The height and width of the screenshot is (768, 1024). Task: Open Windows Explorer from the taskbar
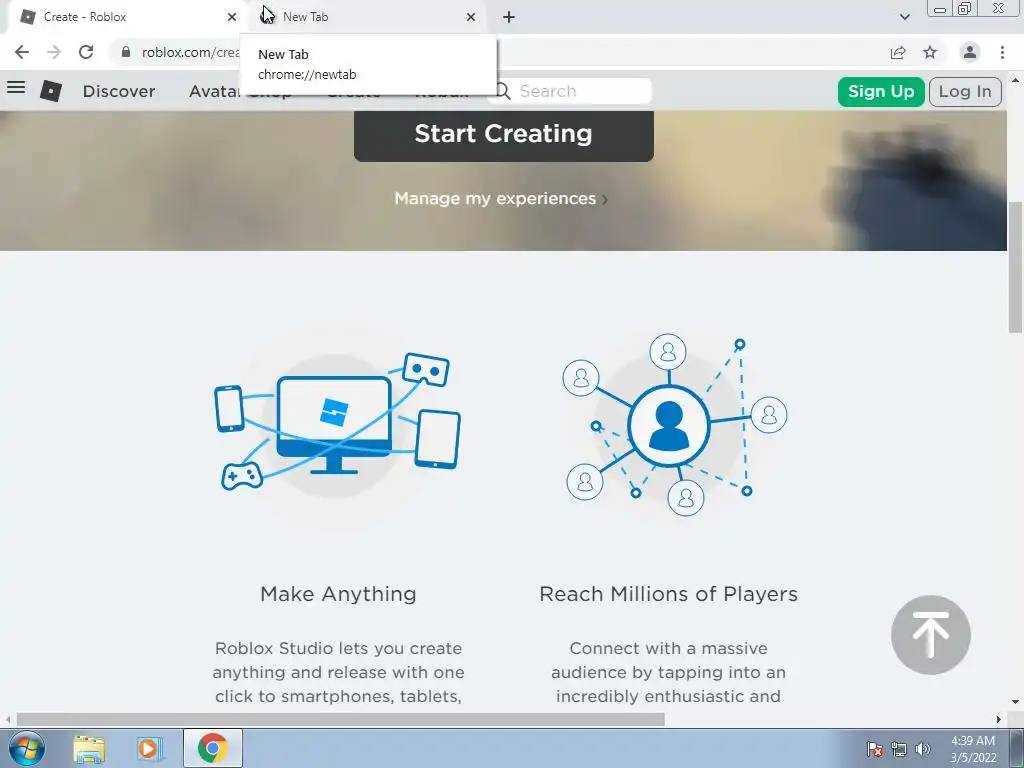89,748
